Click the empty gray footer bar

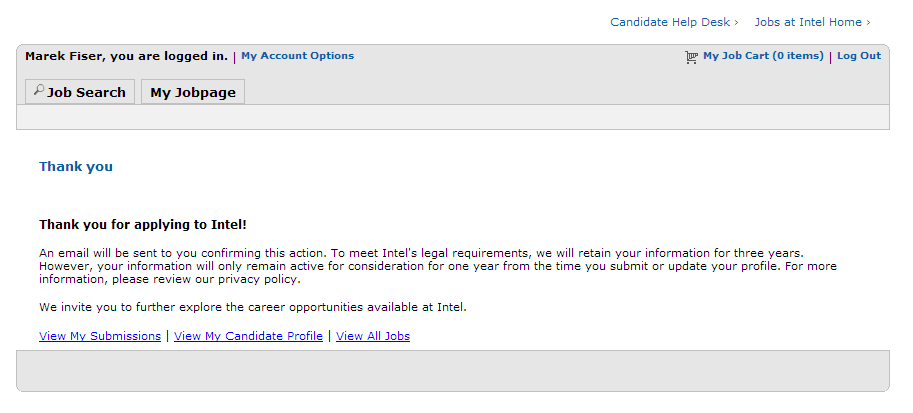pos(452,370)
